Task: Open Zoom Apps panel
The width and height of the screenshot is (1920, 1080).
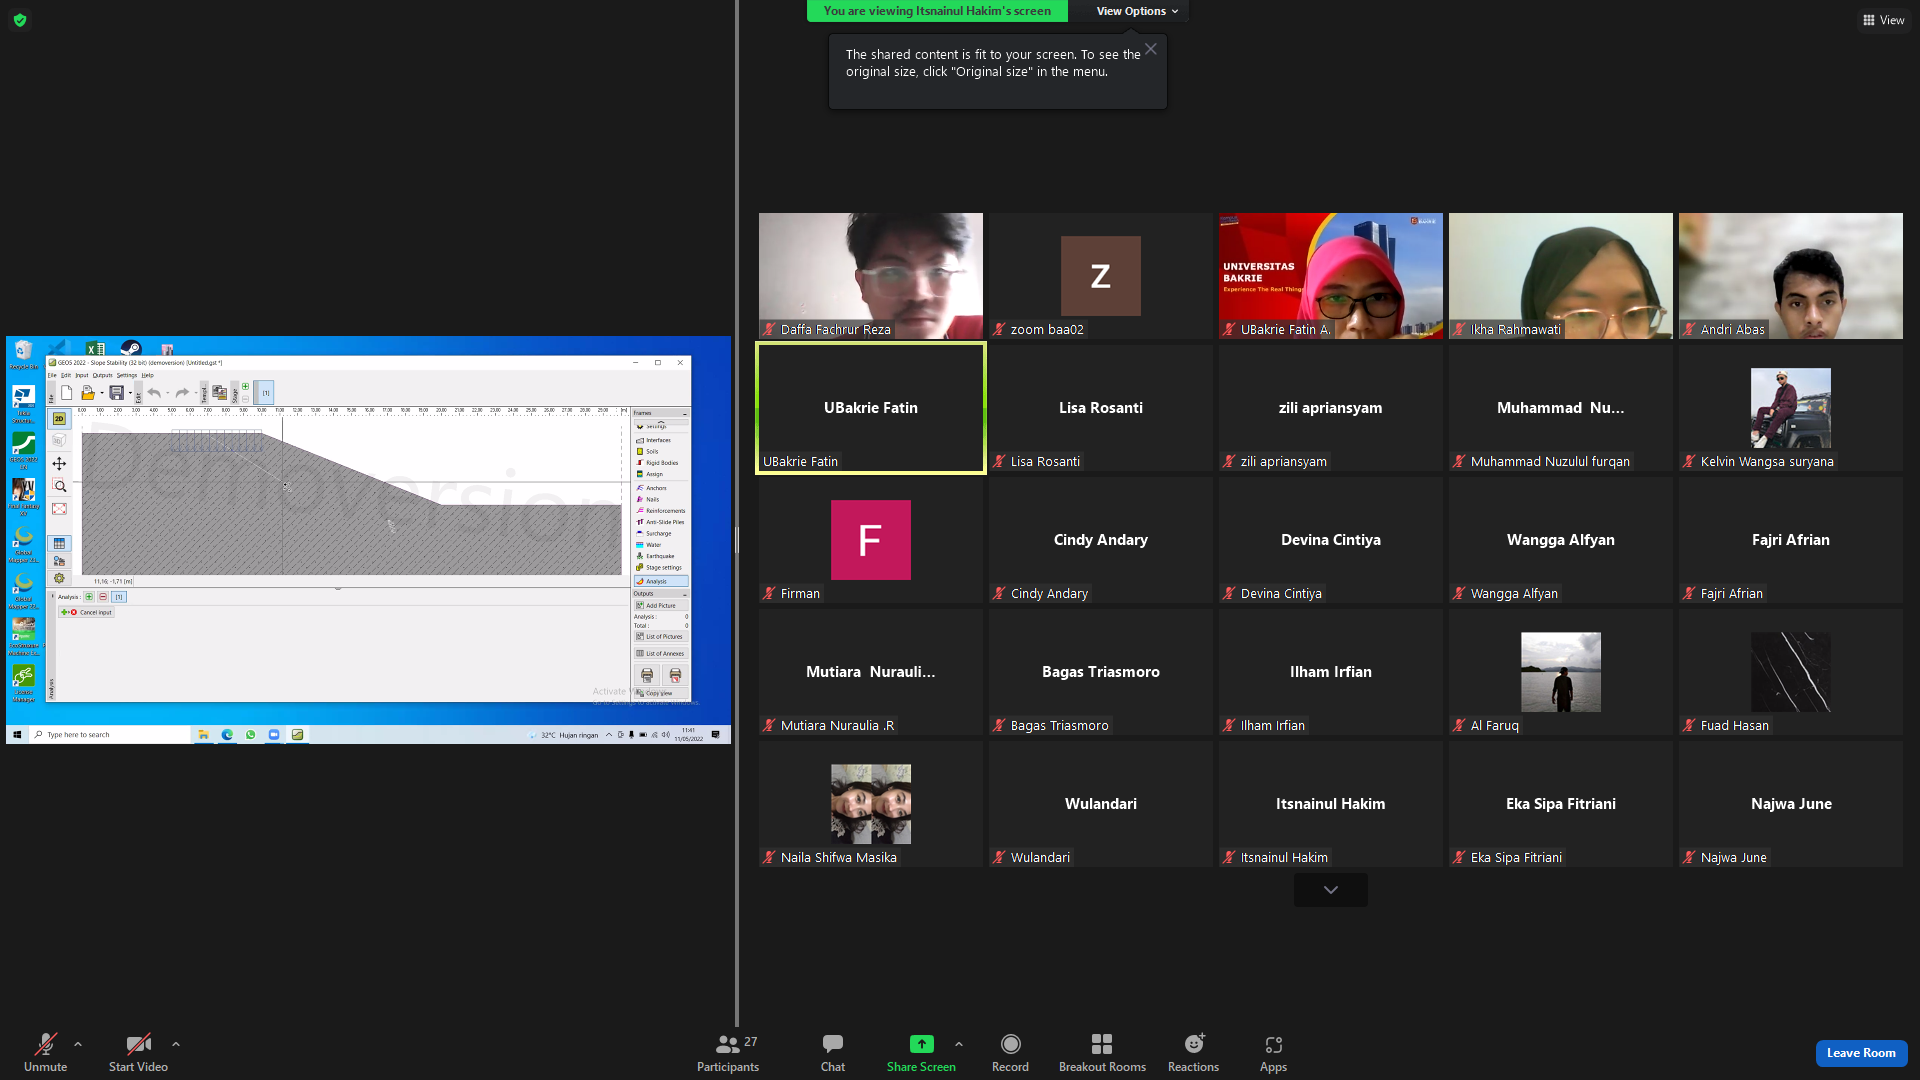Action: [x=1273, y=1053]
